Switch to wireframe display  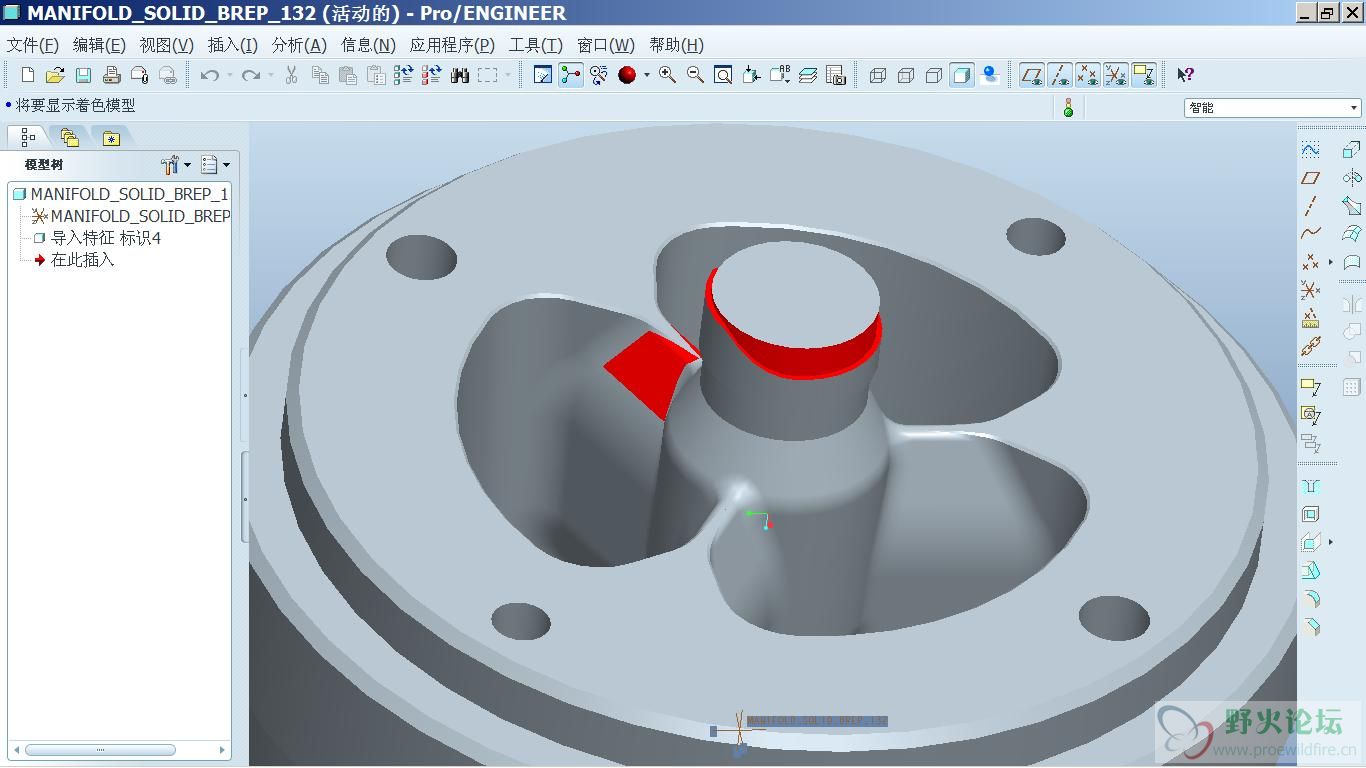[878, 75]
